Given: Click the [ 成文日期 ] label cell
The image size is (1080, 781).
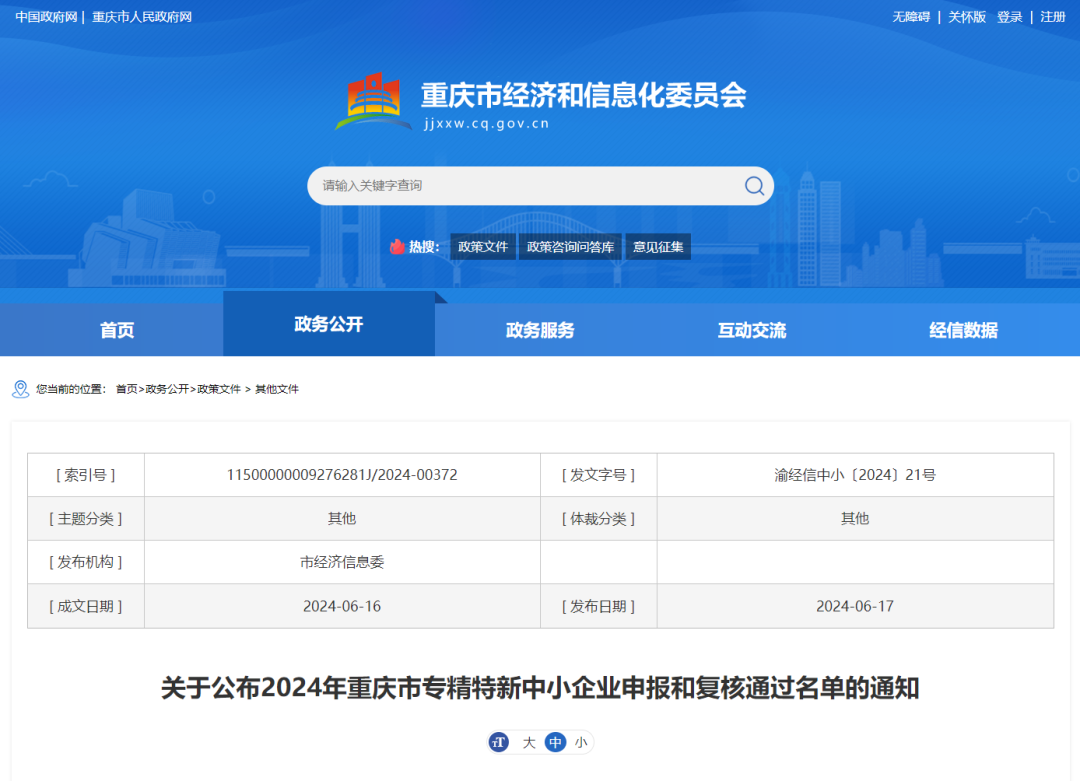Looking at the screenshot, I should click(86, 606).
